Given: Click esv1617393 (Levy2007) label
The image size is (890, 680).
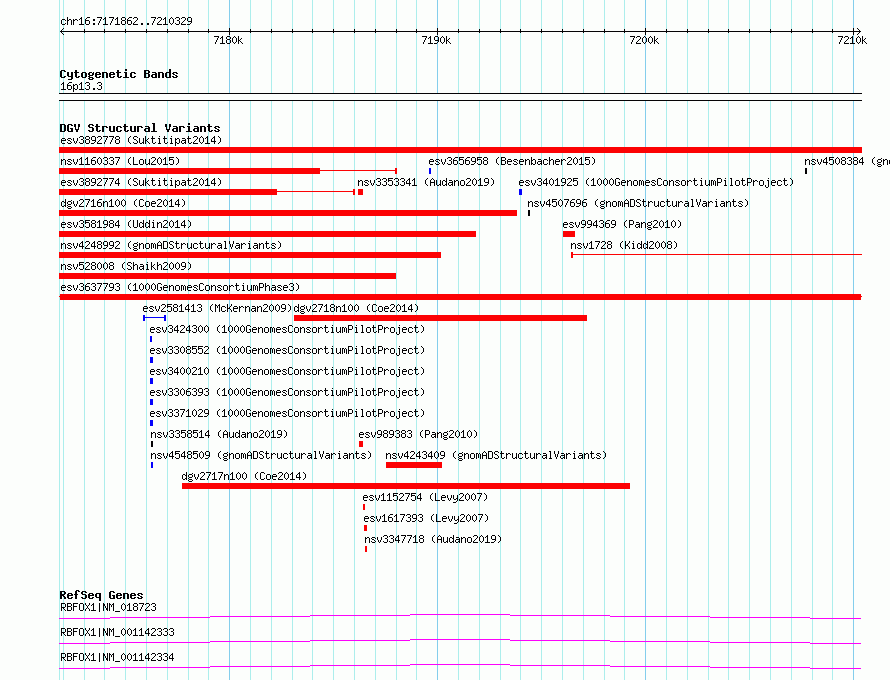Looking at the screenshot, I should tap(426, 518).
